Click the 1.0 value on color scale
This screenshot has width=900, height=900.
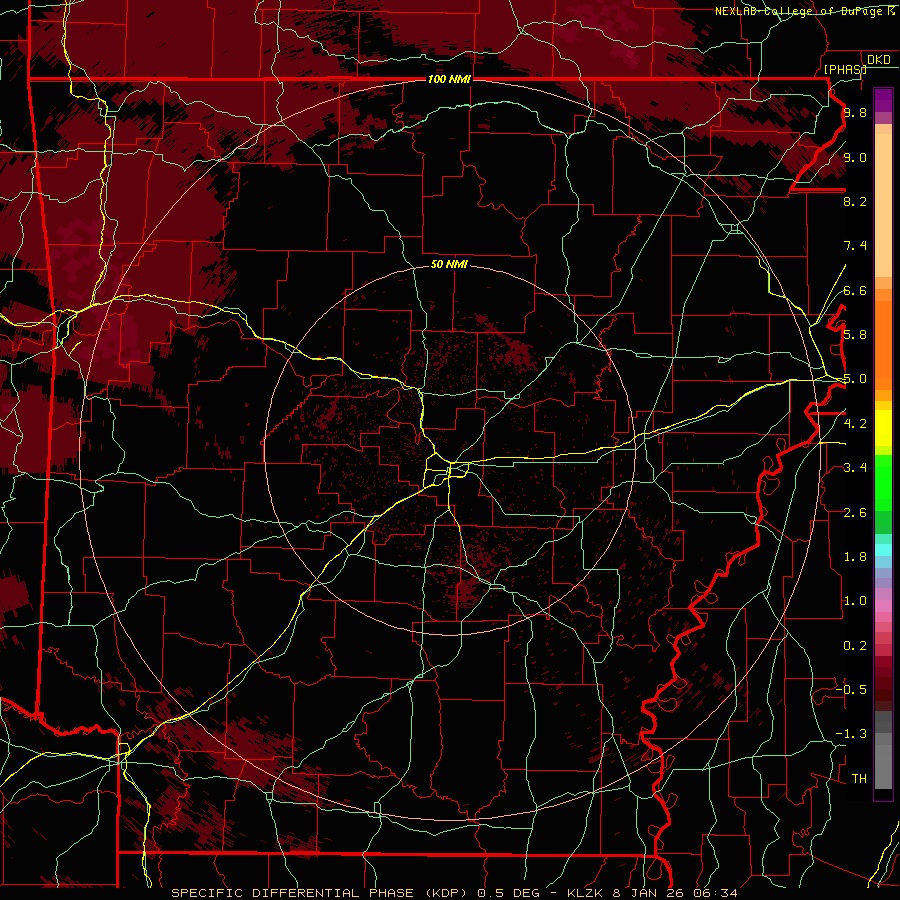[855, 601]
